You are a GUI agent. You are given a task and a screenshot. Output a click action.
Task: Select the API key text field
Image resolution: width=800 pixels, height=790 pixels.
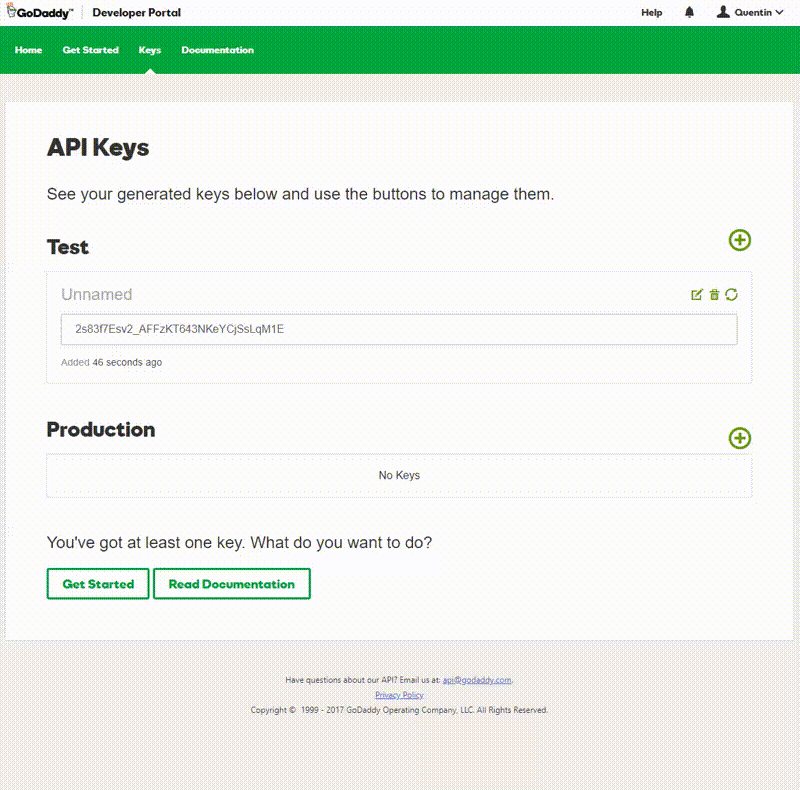pos(400,328)
